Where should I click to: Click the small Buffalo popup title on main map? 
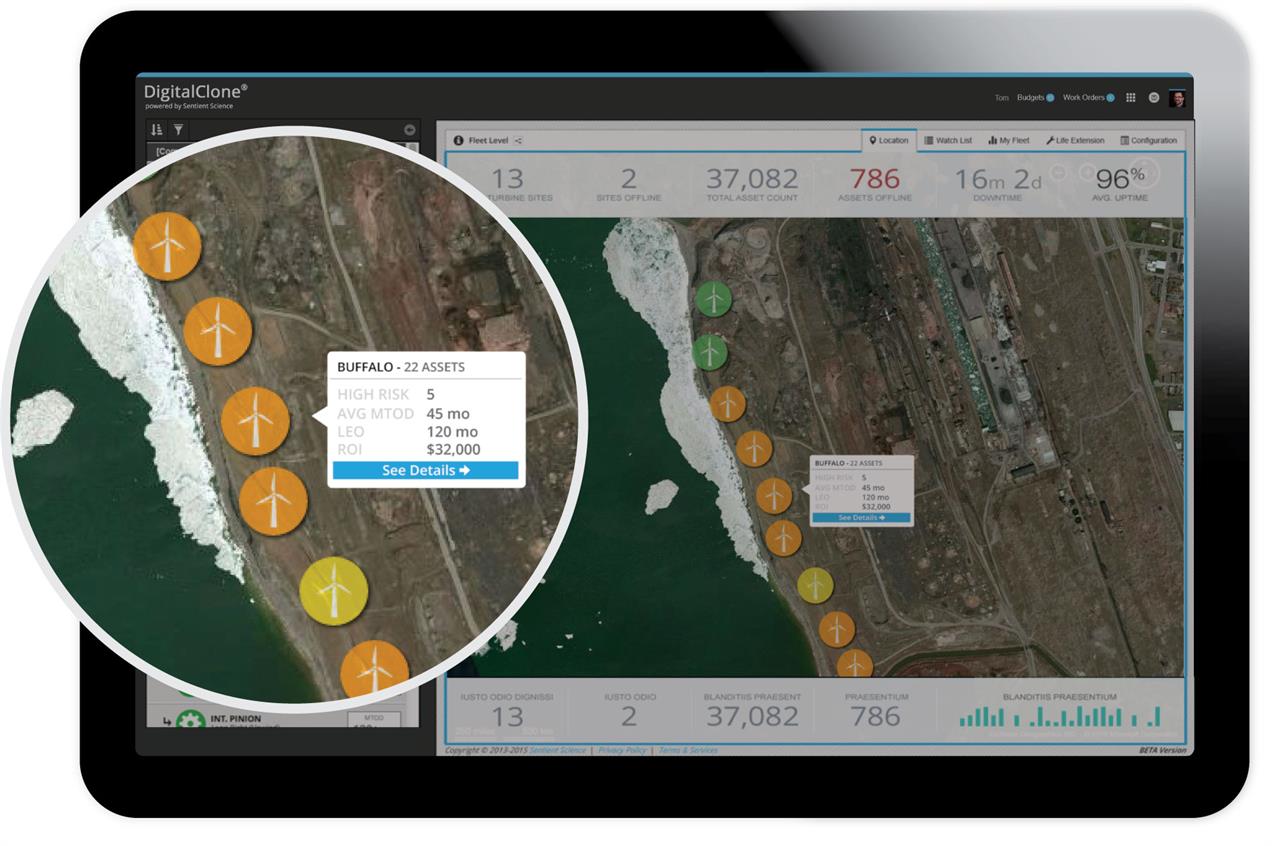point(849,463)
